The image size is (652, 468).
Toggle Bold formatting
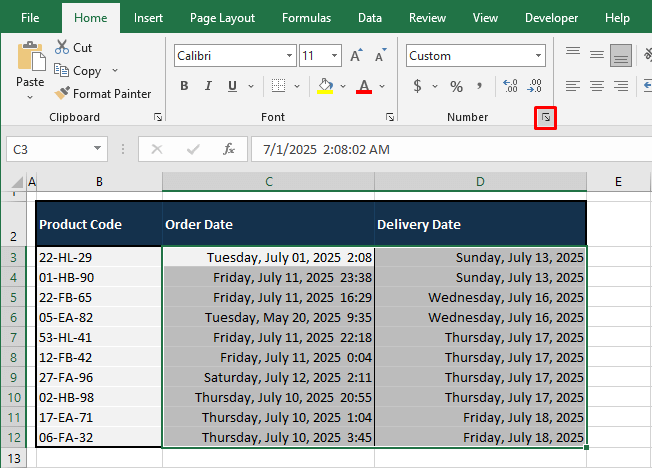pyautogui.click(x=184, y=86)
